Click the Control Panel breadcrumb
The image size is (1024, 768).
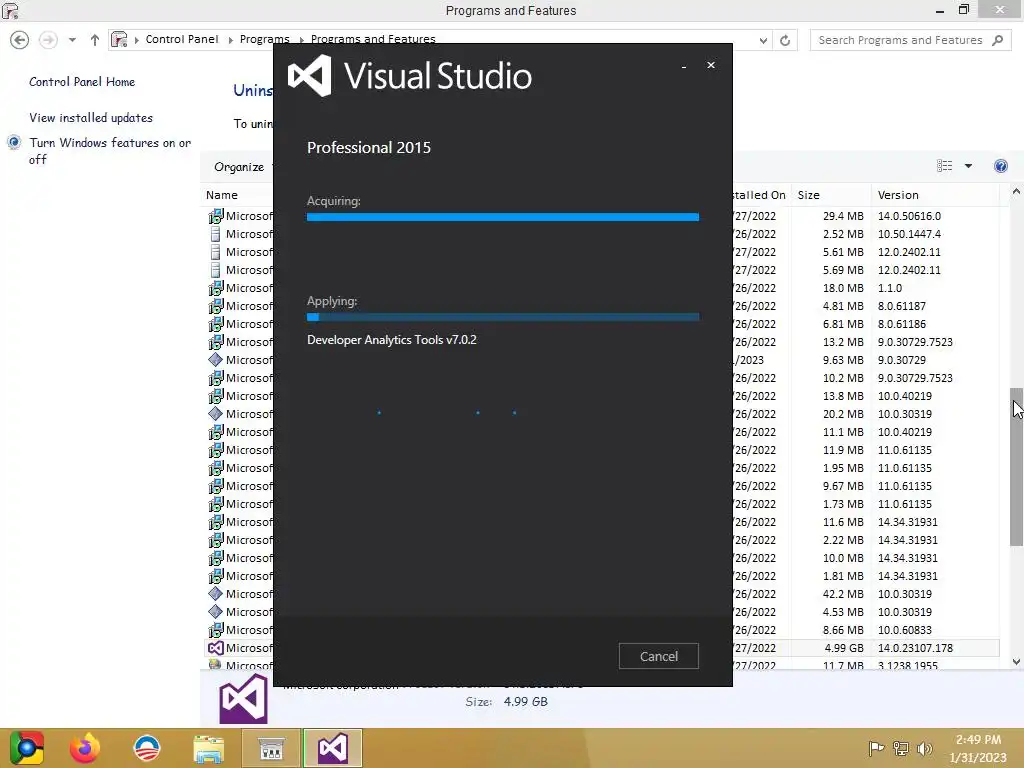[x=182, y=39]
